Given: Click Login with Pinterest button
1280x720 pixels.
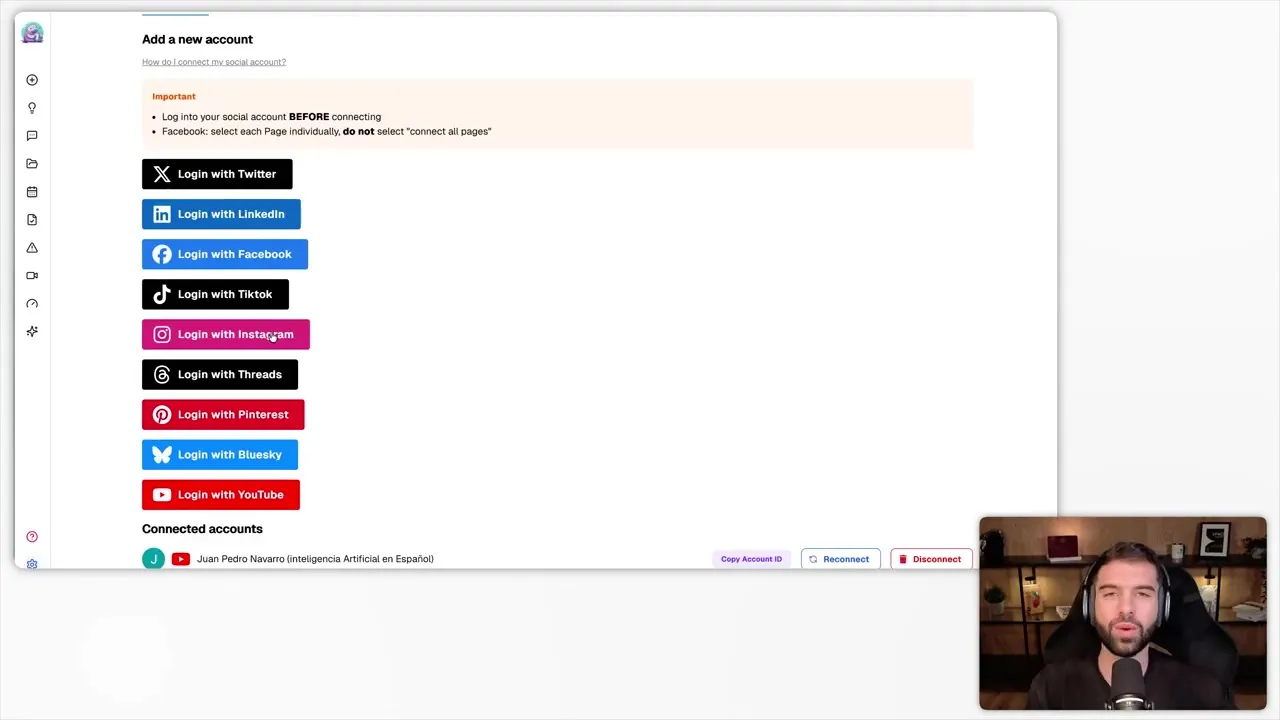Looking at the screenshot, I should click(x=223, y=414).
